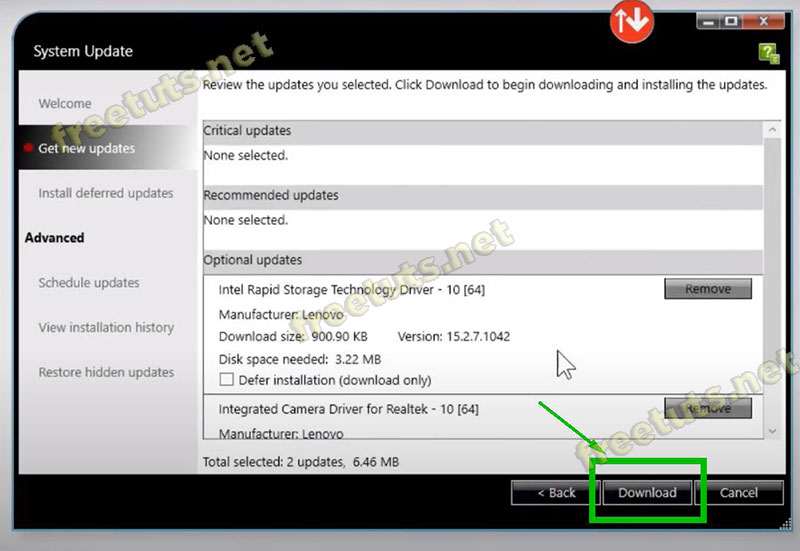Minimize the System Update window
The height and width of the screenshot is (551, 800).
pyautogui.click(x=708, y=21)
